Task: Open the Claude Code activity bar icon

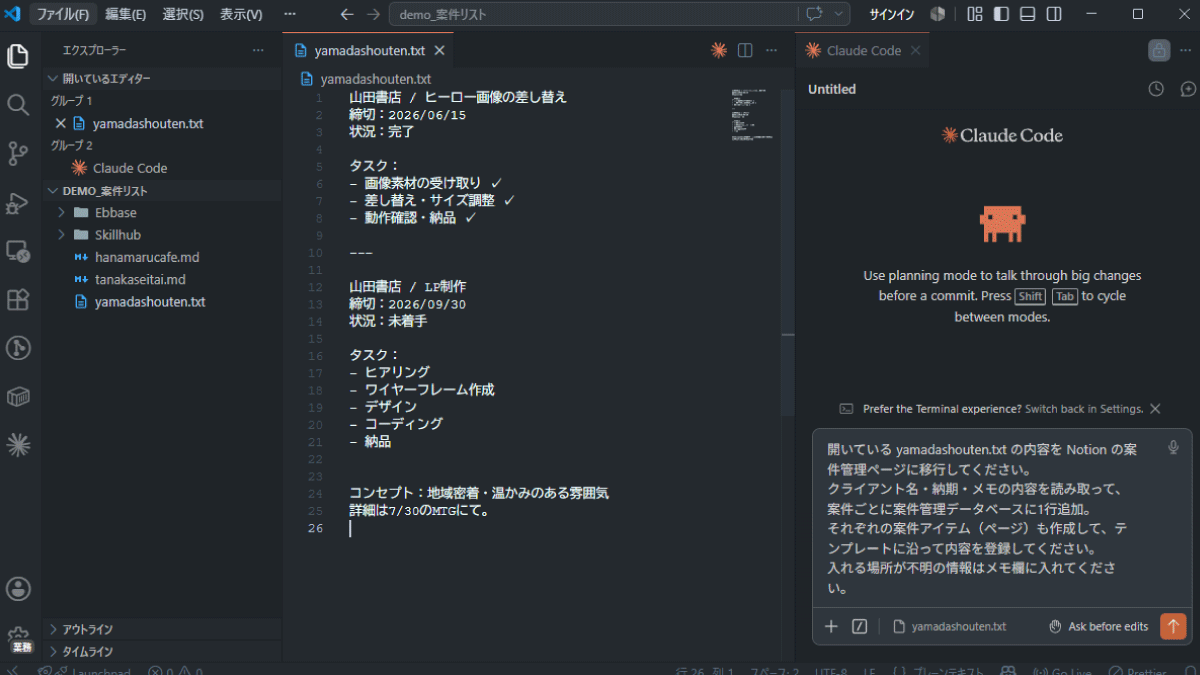Action: [x=18, y=444]
